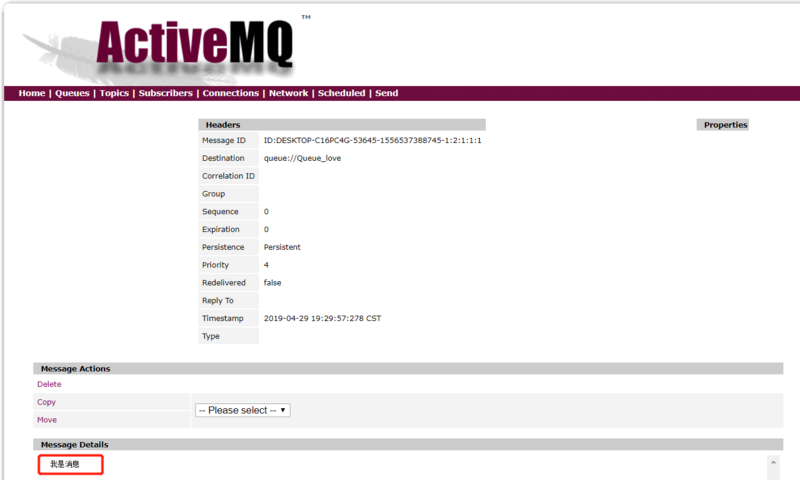
Task: Click the Message ID value text
Action: (x=372, y=140)
